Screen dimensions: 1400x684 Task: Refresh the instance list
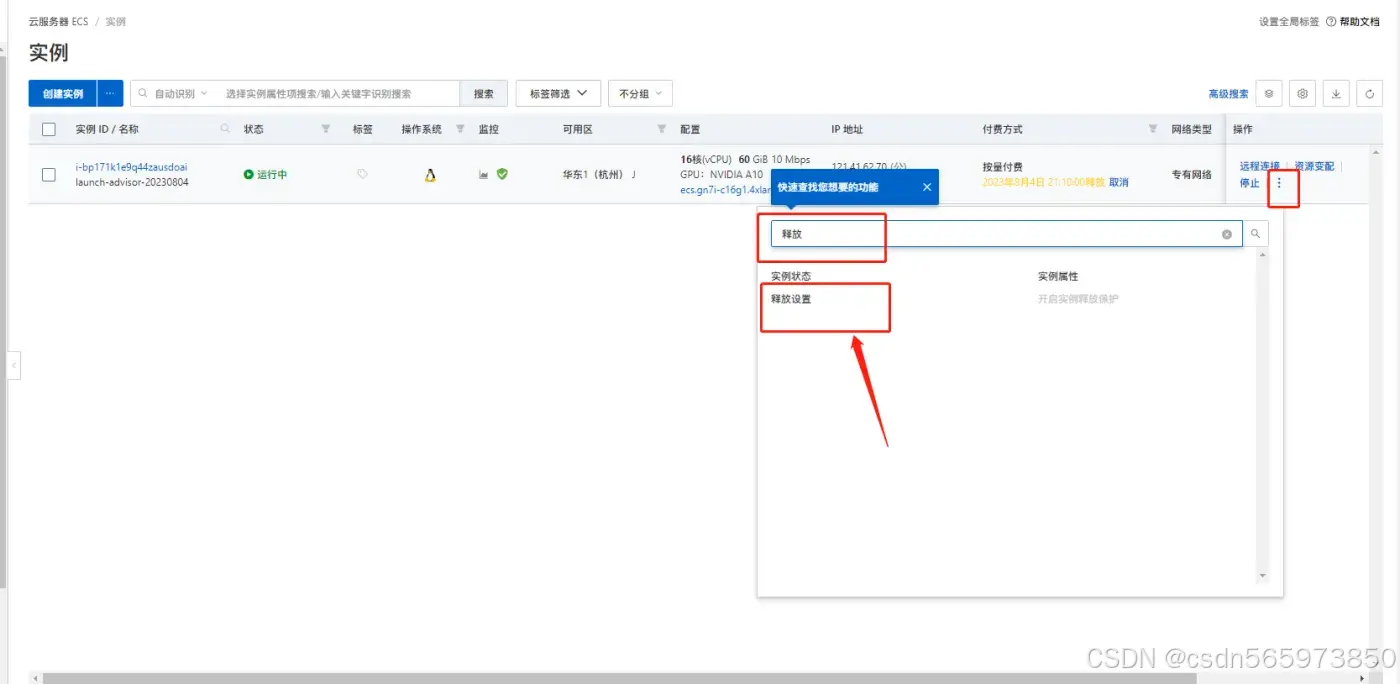click(1370, 93)
